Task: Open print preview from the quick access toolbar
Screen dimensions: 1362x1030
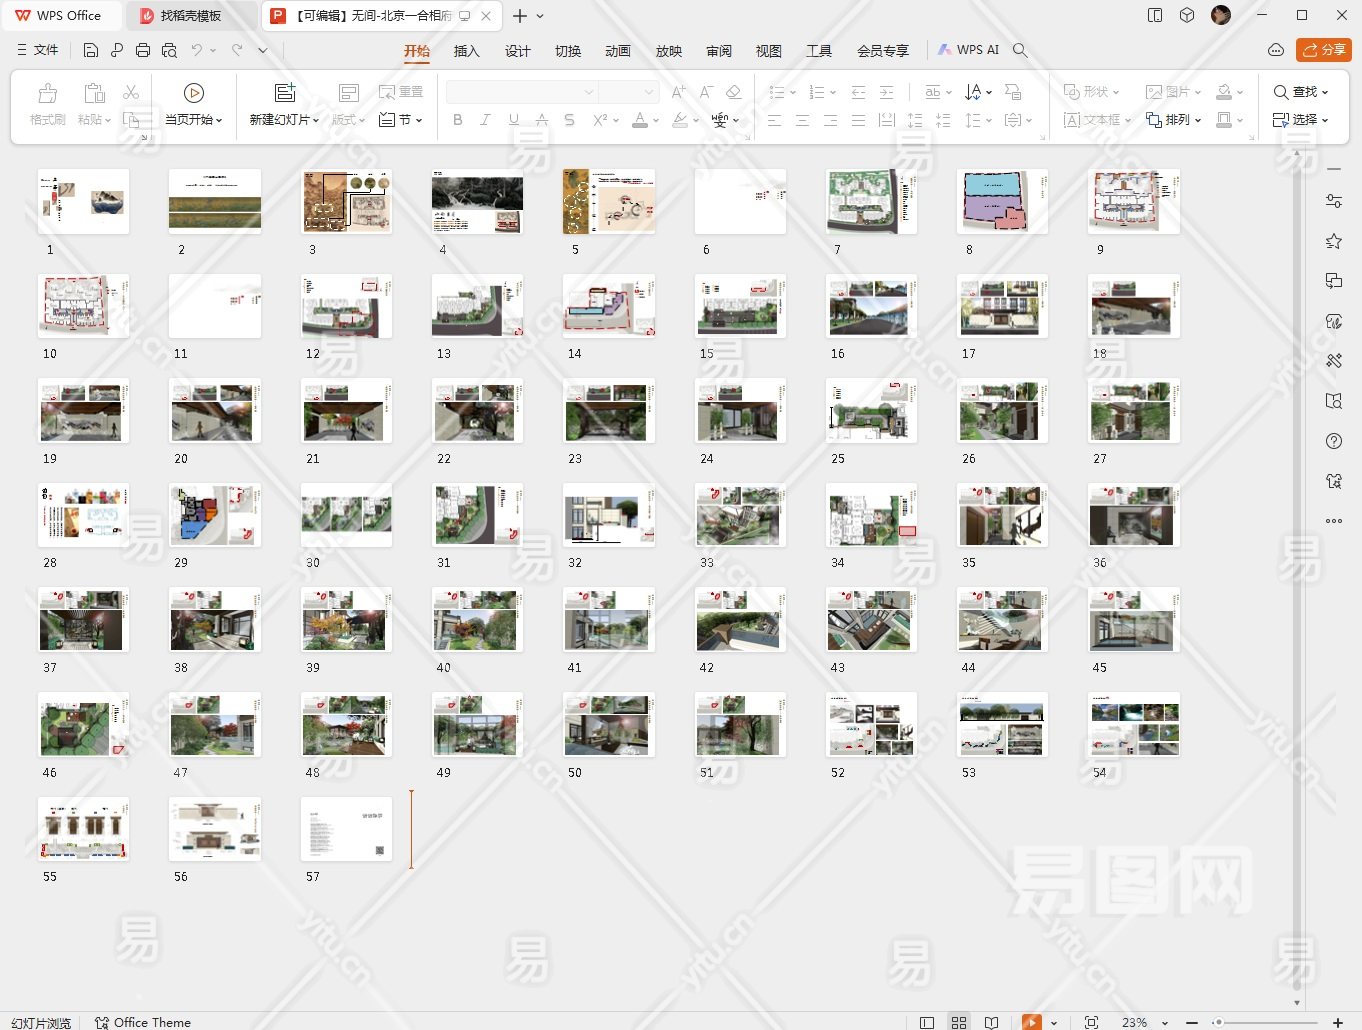Action: coord(169,50)
